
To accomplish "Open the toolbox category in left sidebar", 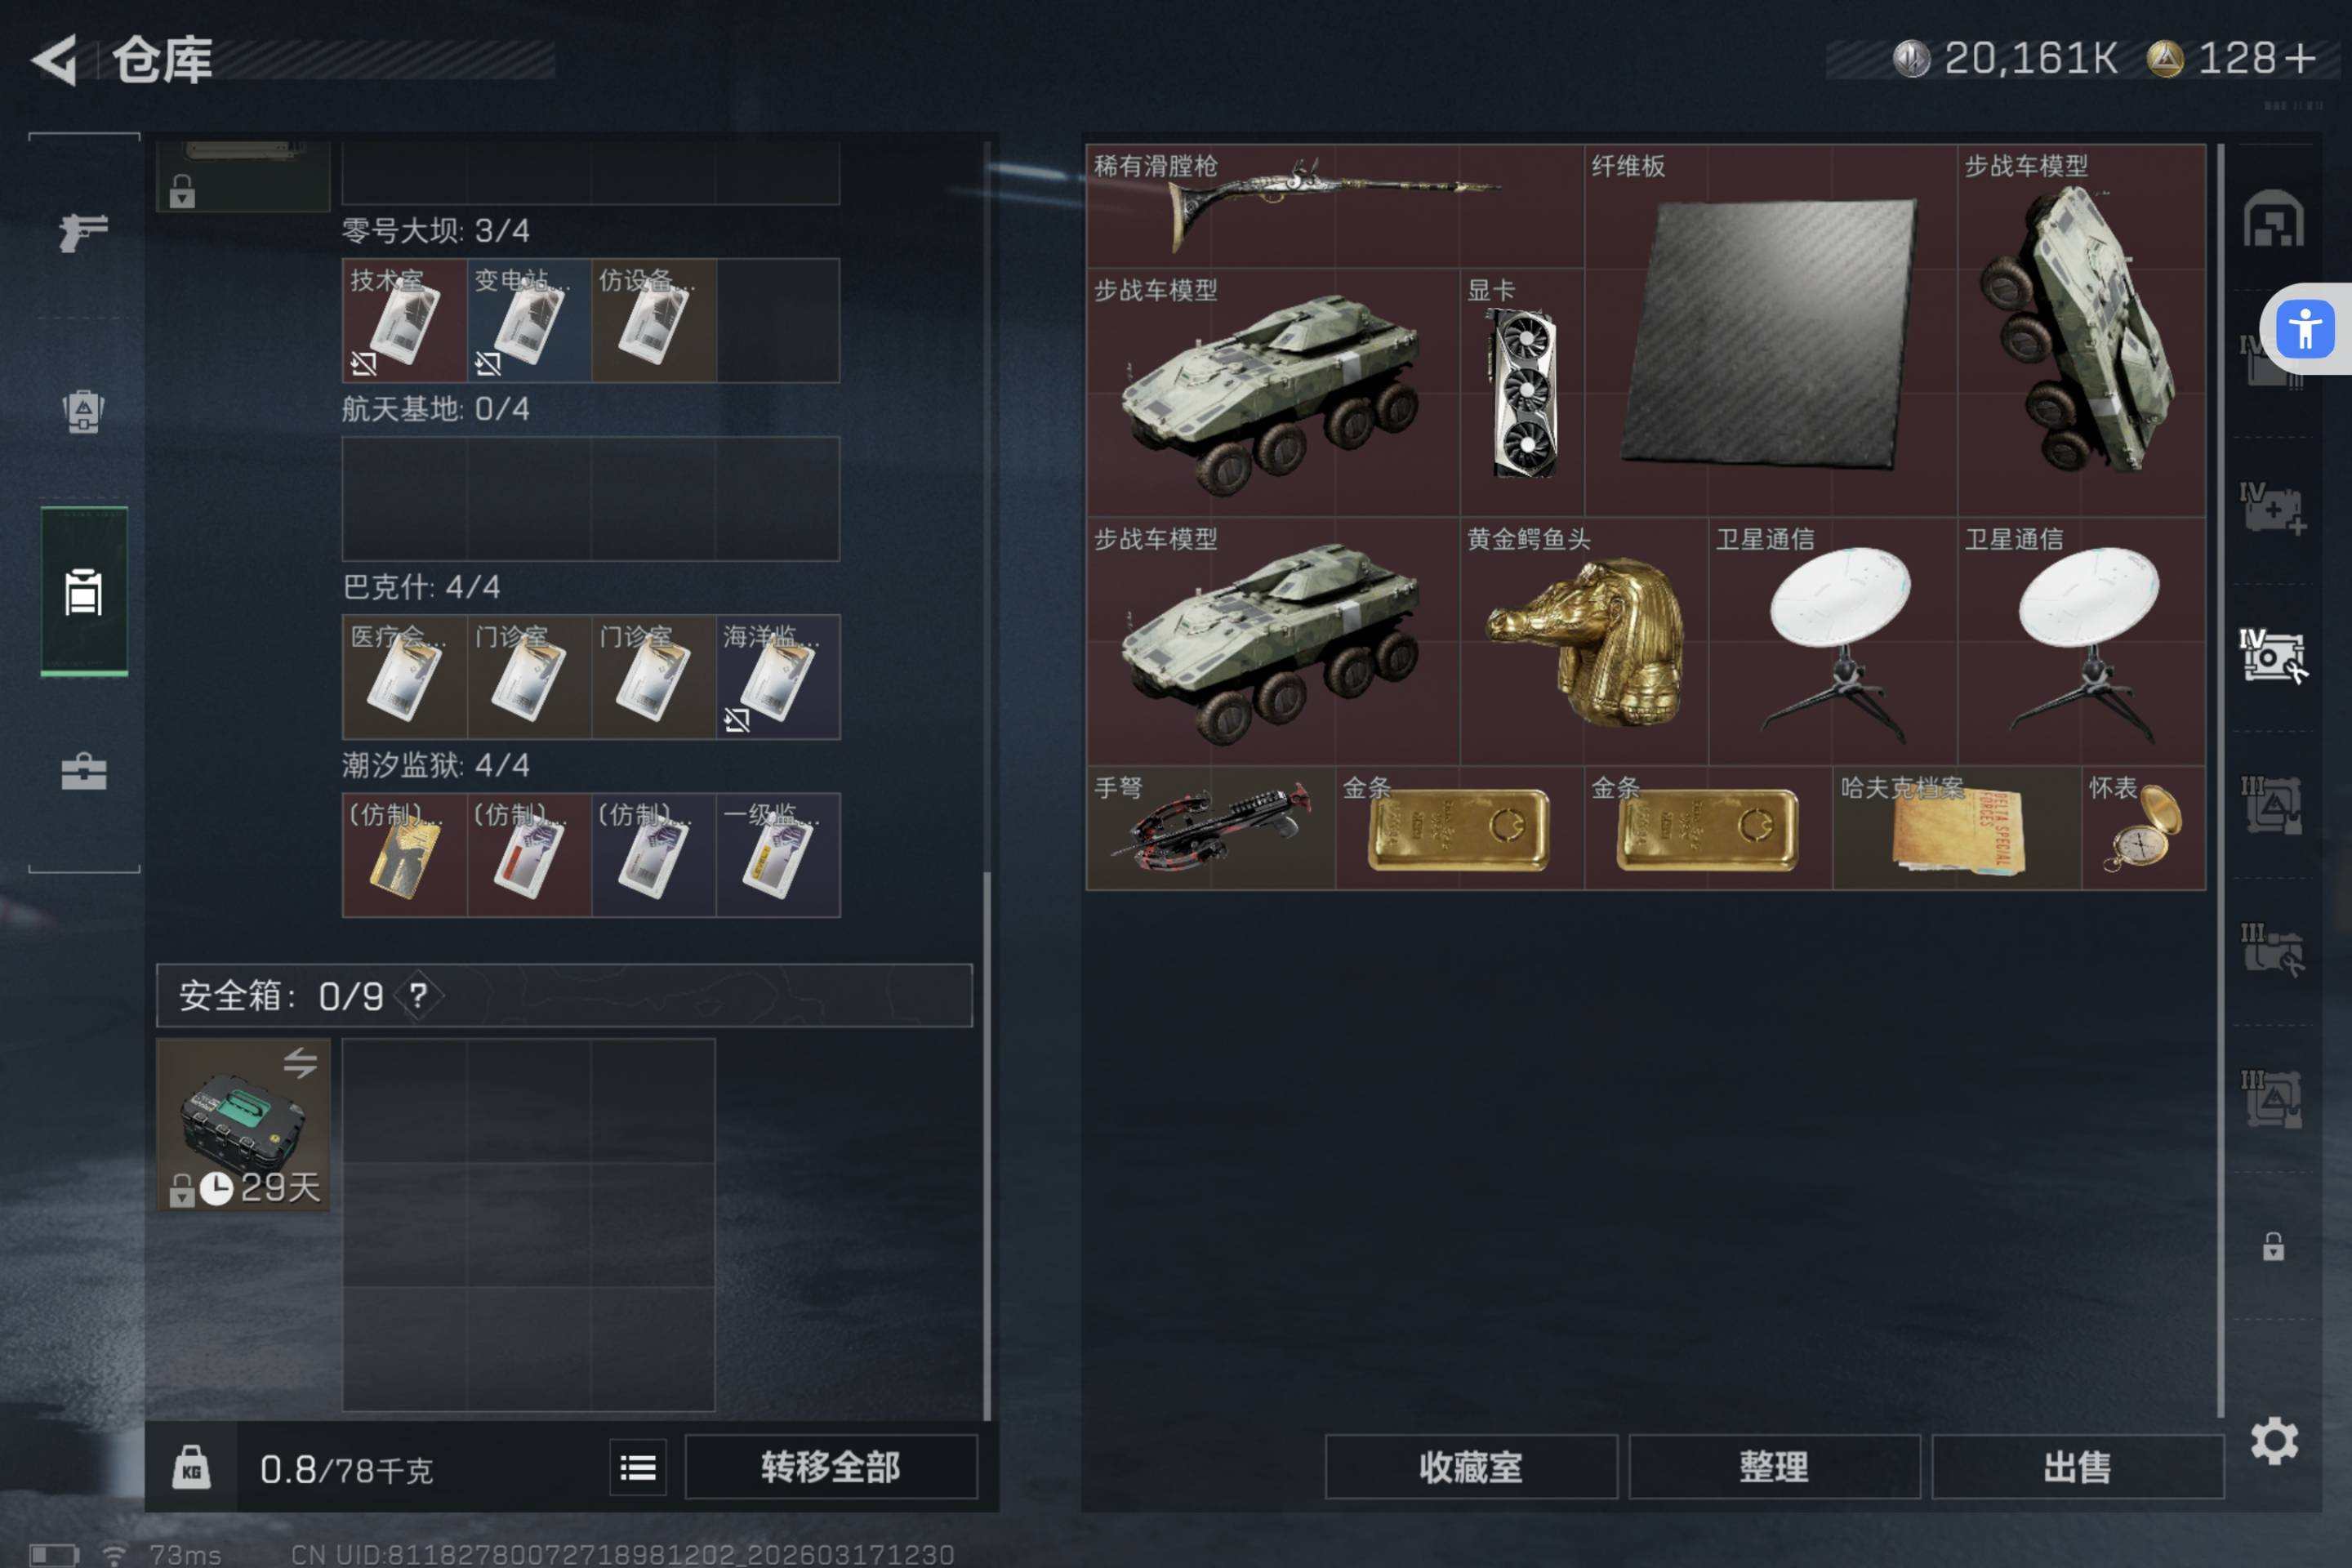I will (83, 771).
